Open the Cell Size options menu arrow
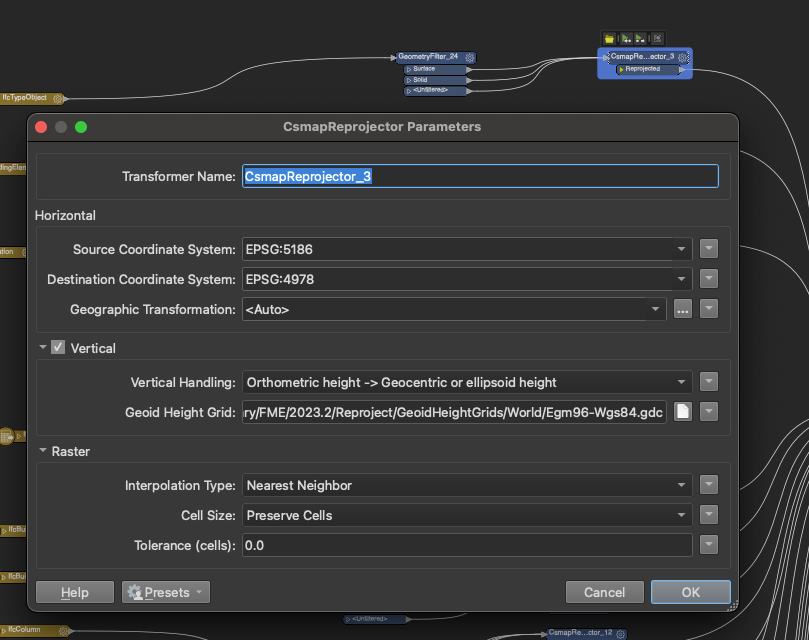Viewport: 809px width, 640px height. coord(709,515)
